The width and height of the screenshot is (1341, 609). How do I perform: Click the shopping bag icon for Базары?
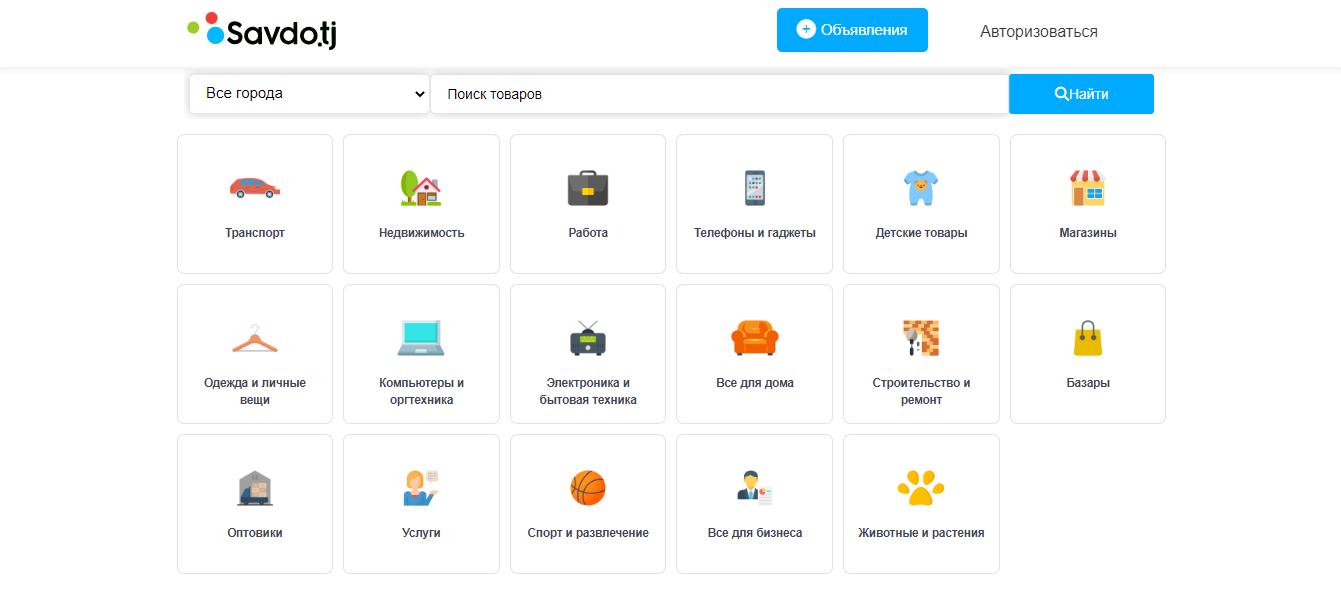[1087, 337]
